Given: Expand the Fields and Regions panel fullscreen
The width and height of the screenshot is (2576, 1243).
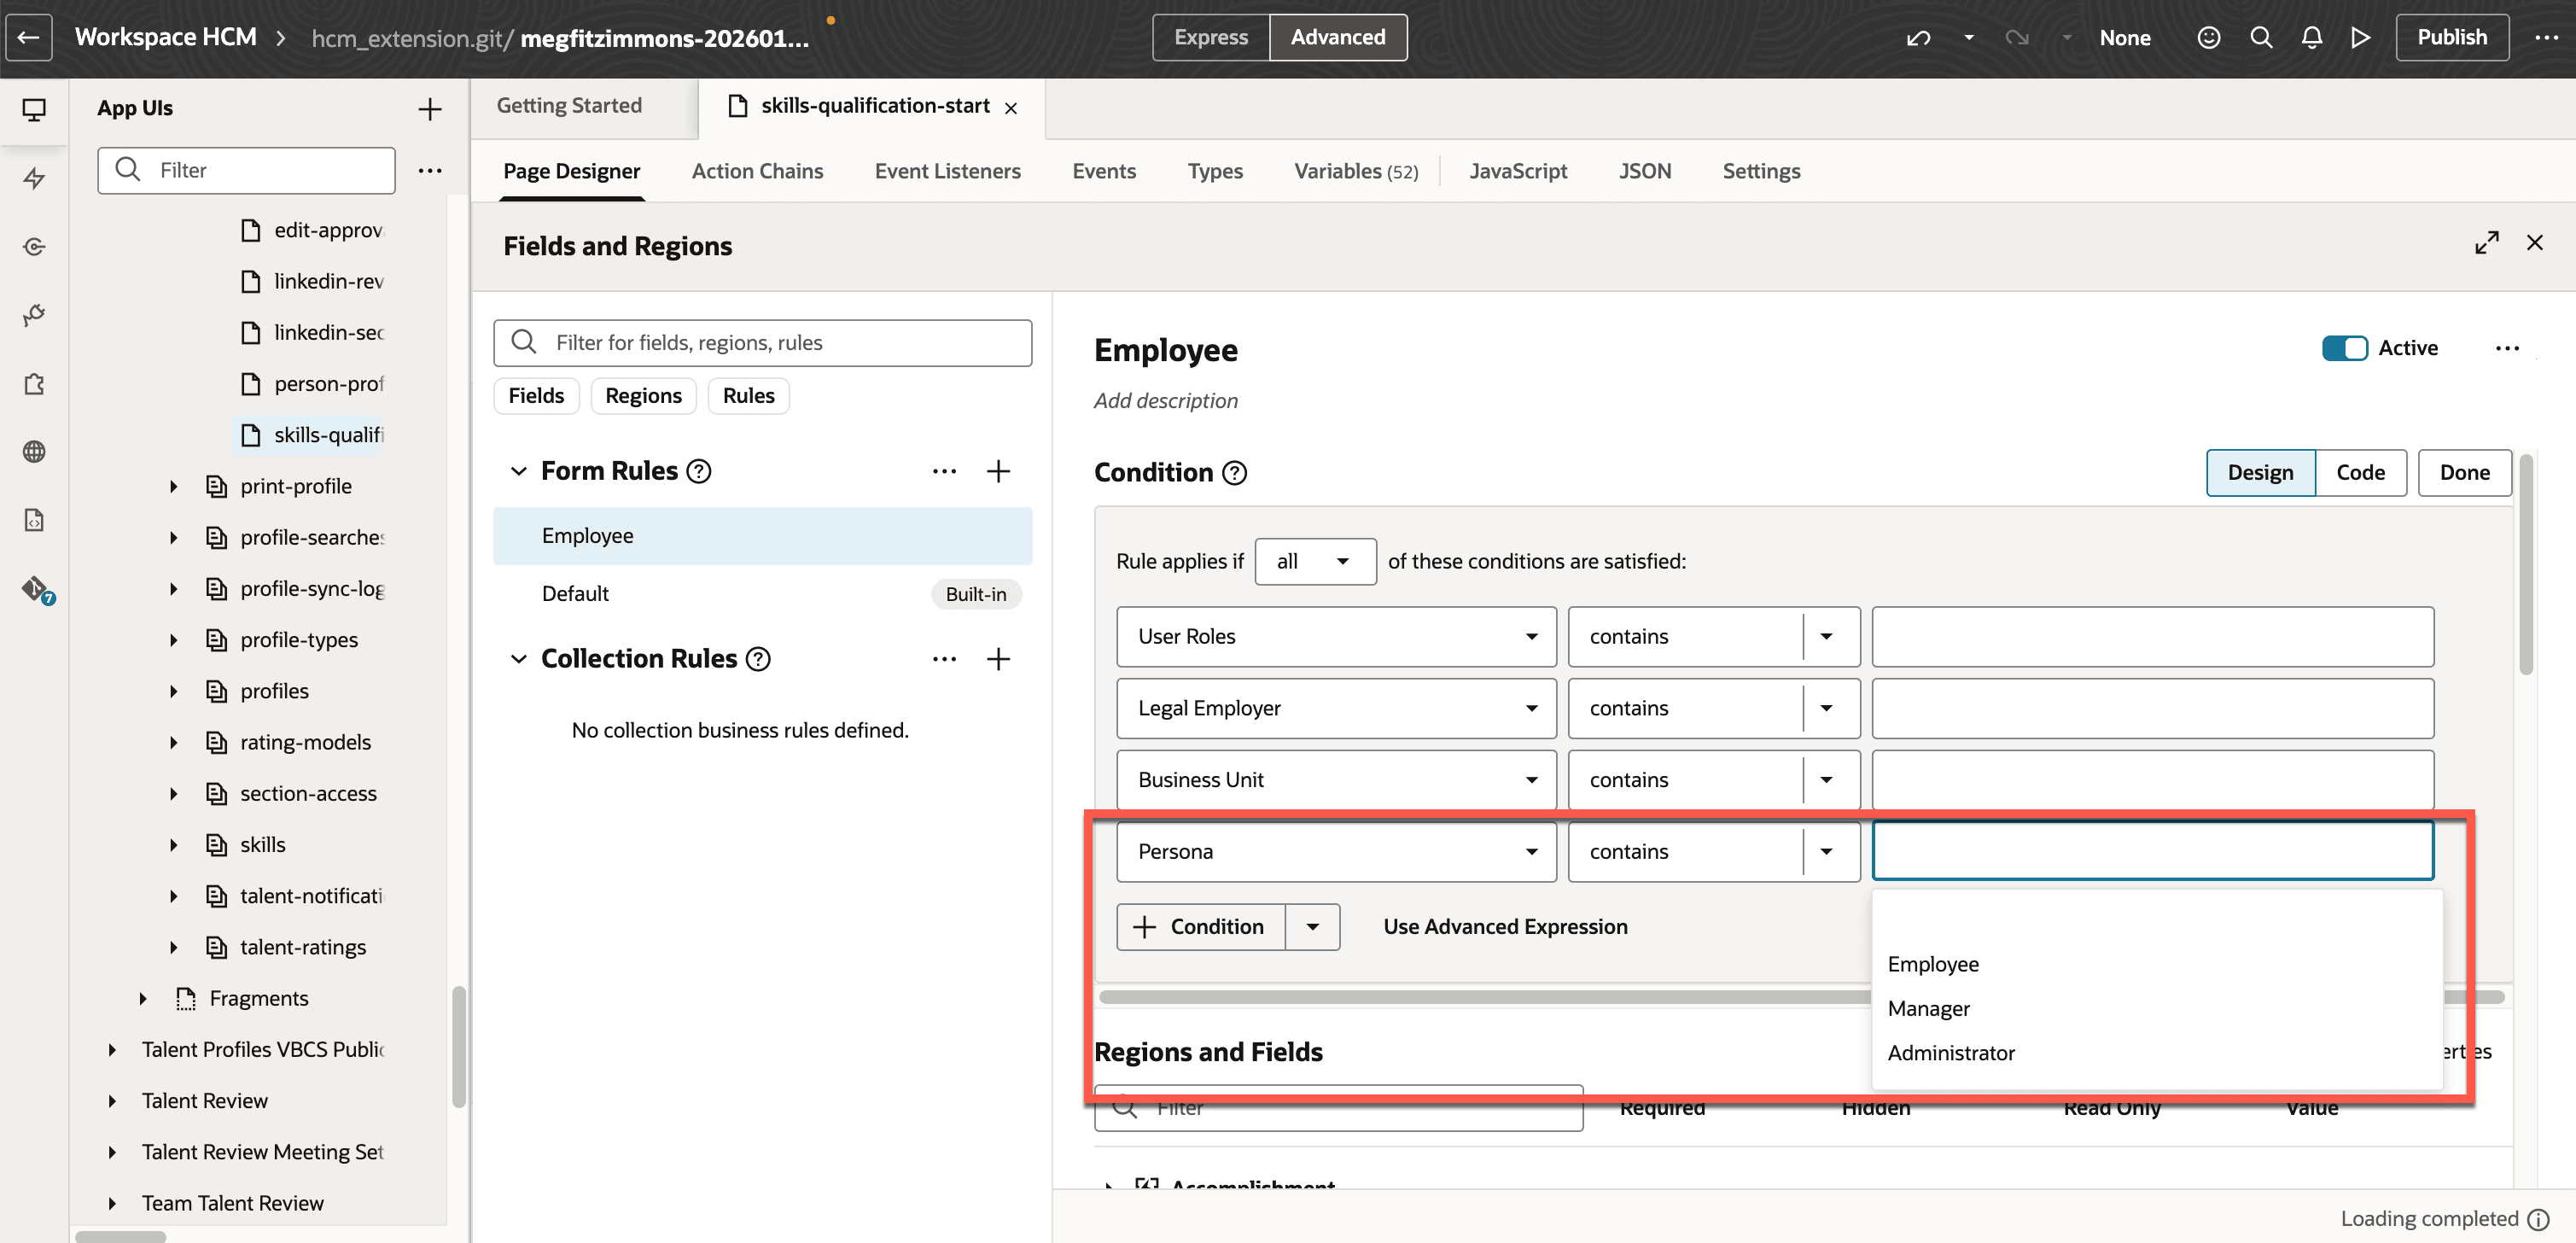Looking at the screenshot, I should pyautogui.click(x=2486, y=243).
